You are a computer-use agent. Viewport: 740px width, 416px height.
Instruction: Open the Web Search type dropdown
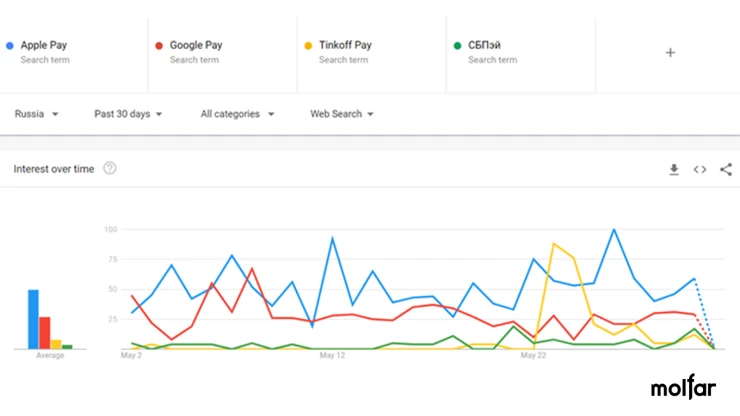tap(342, 114)
